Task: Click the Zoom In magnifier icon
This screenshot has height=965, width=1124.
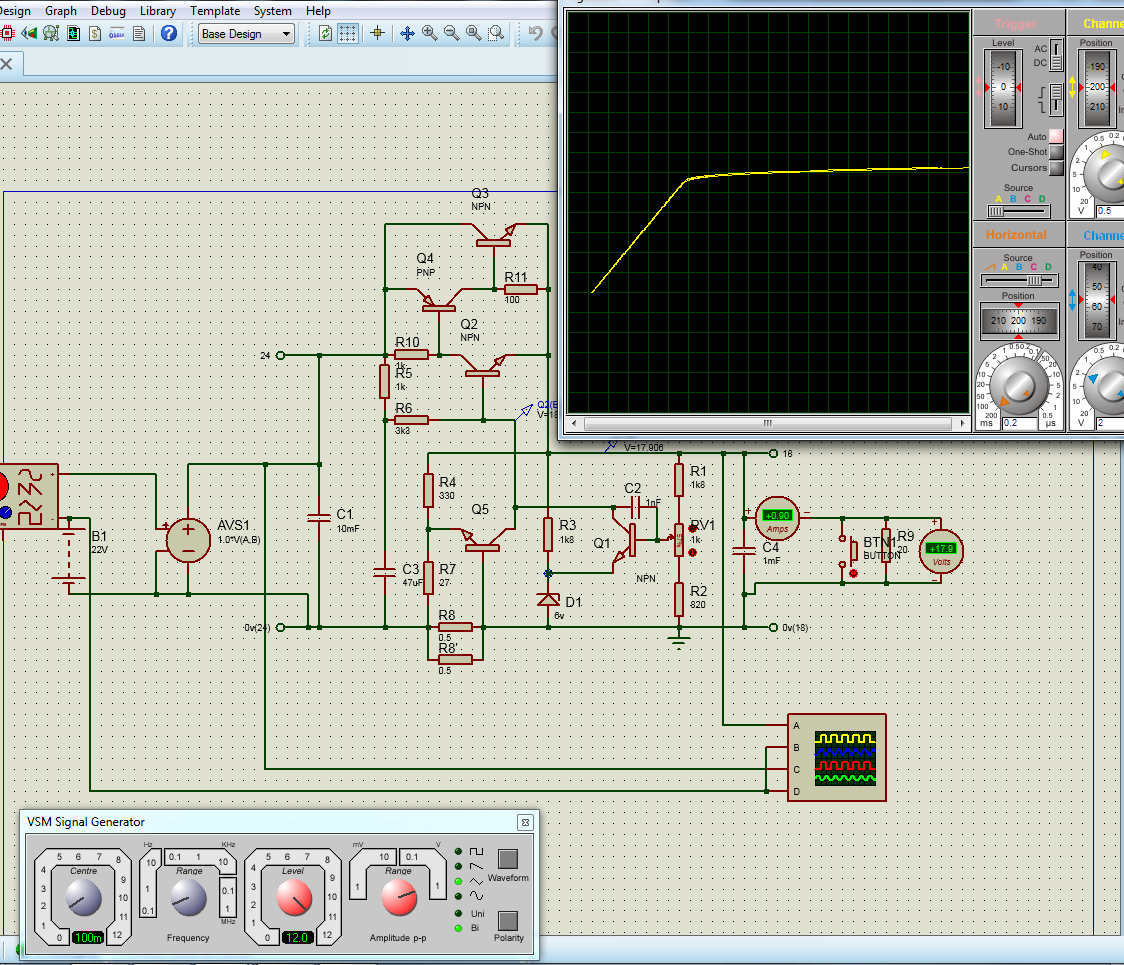Action: 430,33
